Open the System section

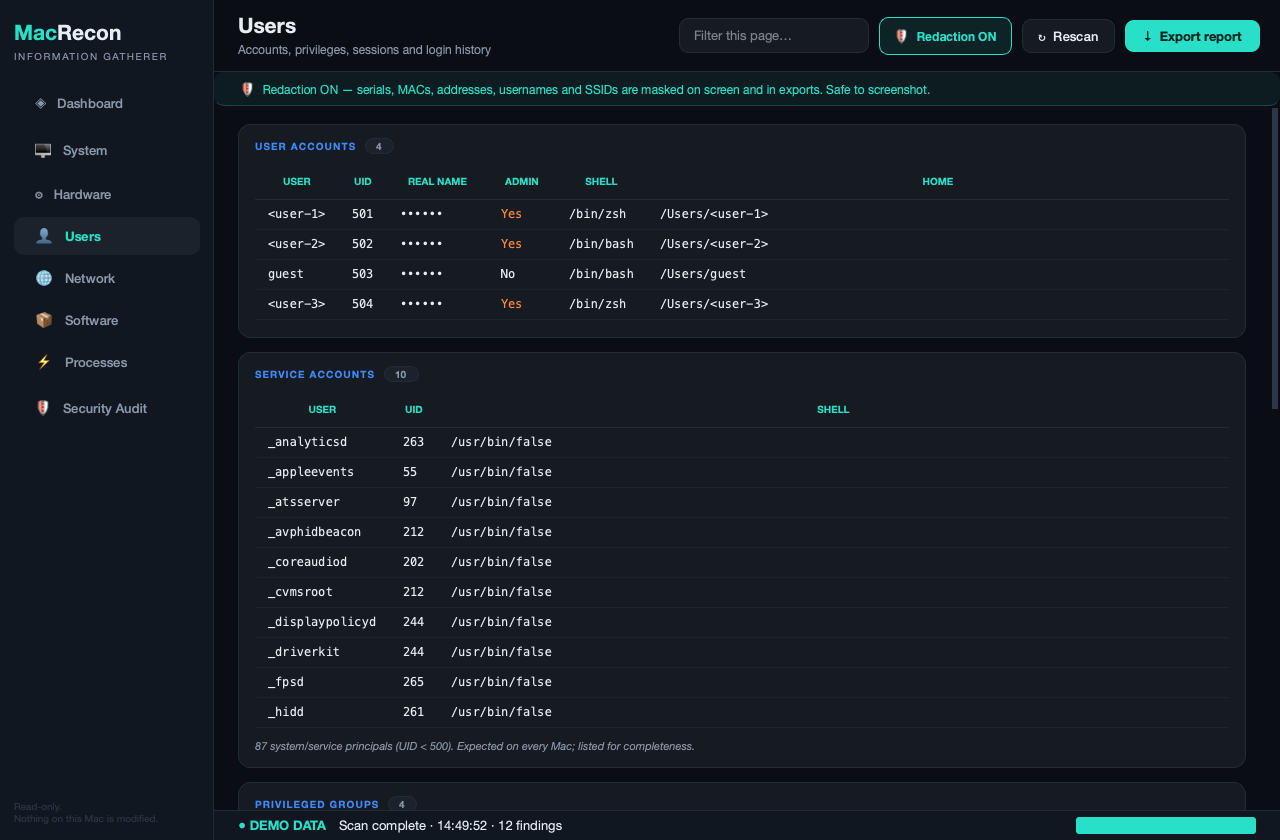(107, 150)
